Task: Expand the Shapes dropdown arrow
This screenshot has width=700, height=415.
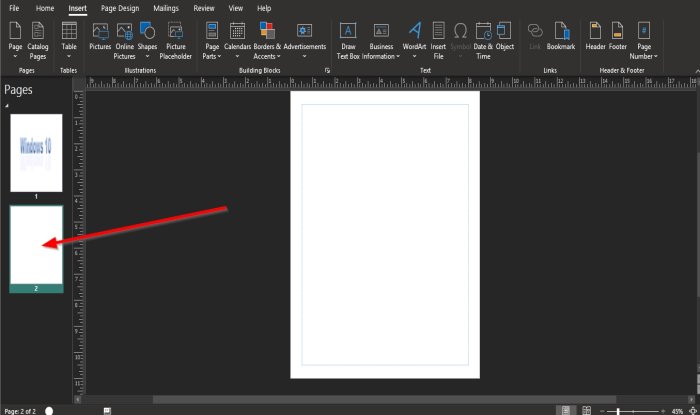Action: (x=147, y=57)
